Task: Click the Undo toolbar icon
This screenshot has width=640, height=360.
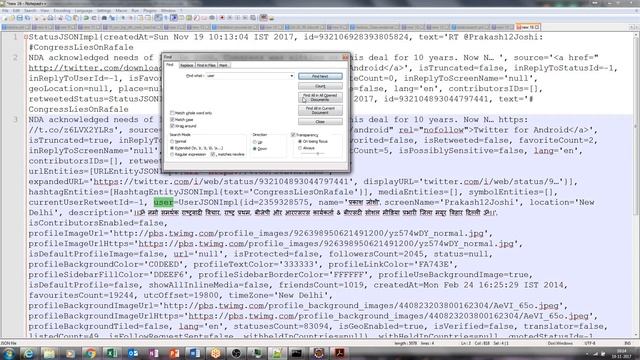Action: click(86, 18)
